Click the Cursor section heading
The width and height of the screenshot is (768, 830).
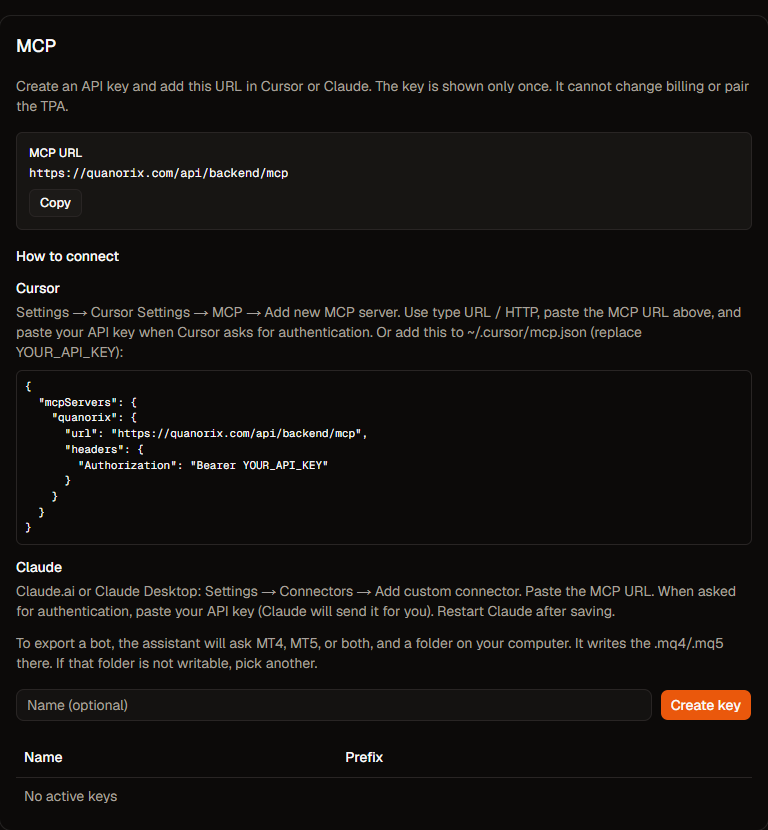coord(38,288)
